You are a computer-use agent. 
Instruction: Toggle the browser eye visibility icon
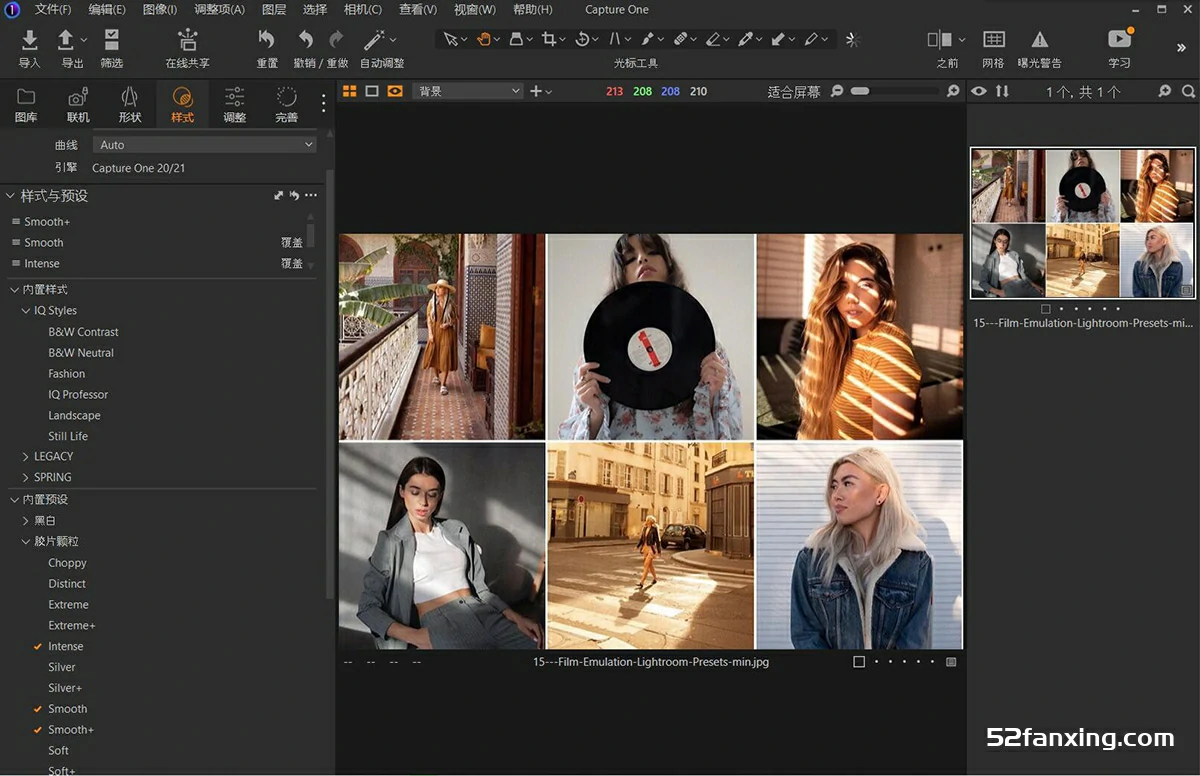tap(979, 91)
